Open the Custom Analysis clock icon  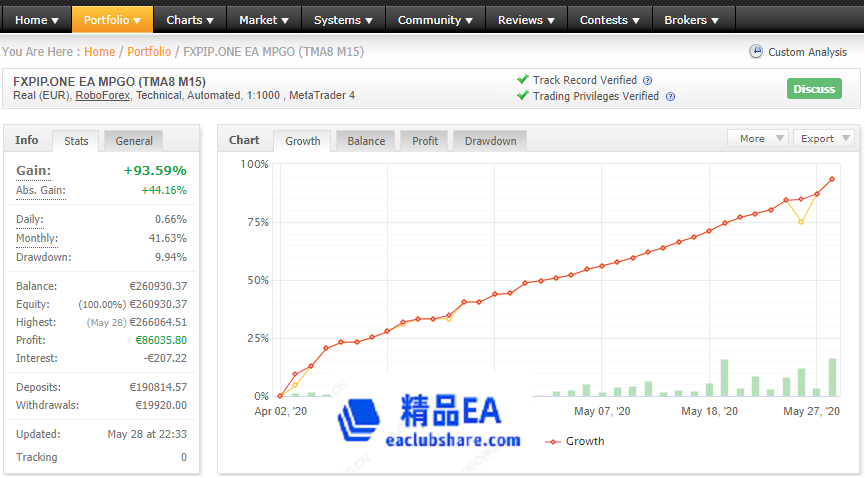(755, 51)
